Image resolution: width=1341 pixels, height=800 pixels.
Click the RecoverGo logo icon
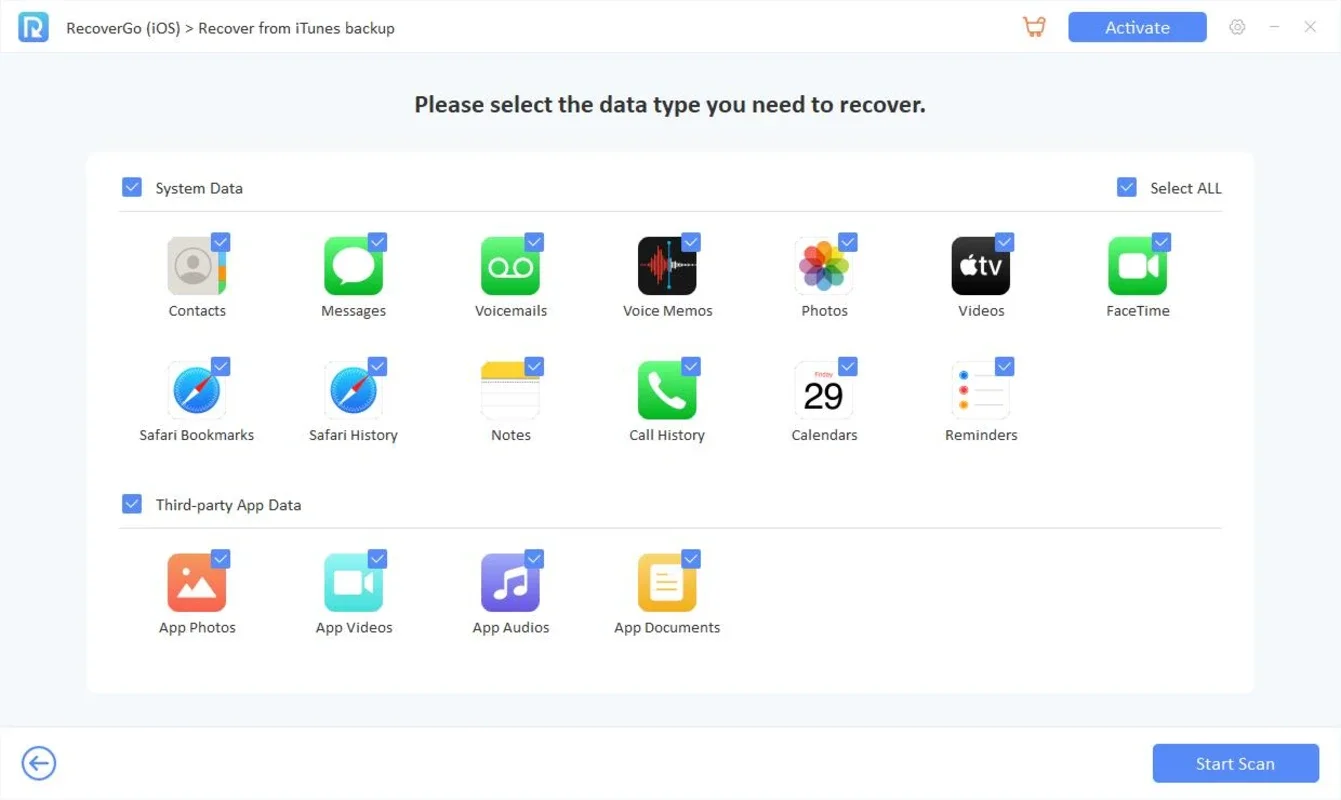tap(33, 27)
